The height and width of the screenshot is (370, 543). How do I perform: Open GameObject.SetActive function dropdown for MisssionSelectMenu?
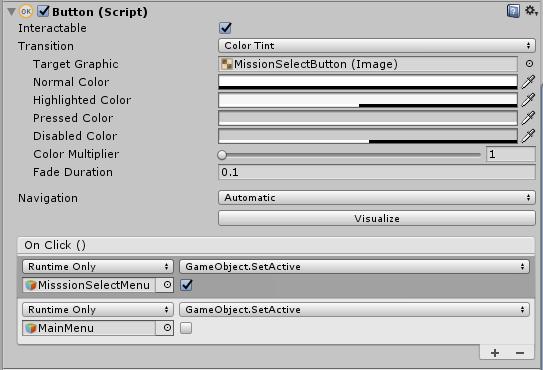coord(354,266)
